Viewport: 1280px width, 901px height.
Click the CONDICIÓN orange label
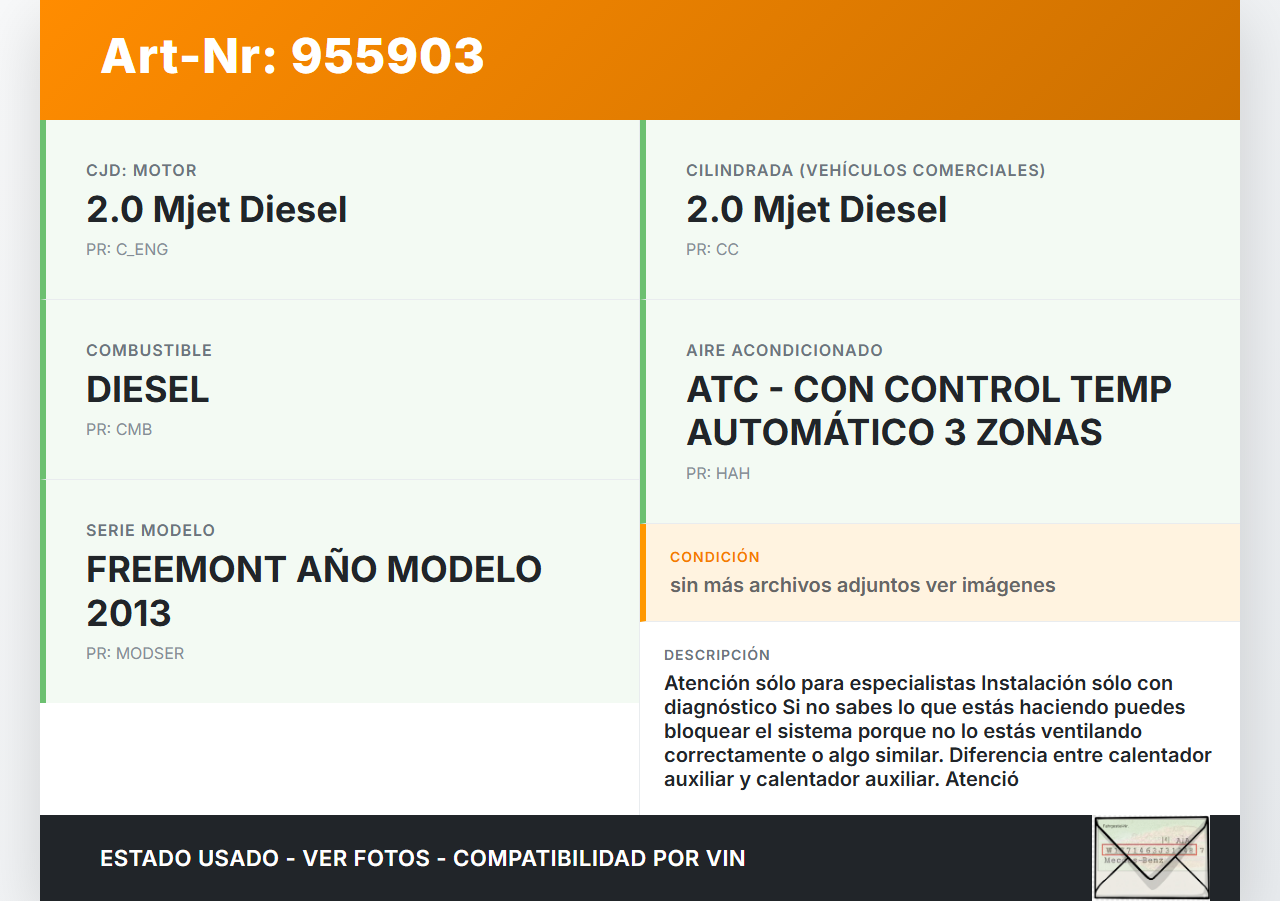point(714,557)
